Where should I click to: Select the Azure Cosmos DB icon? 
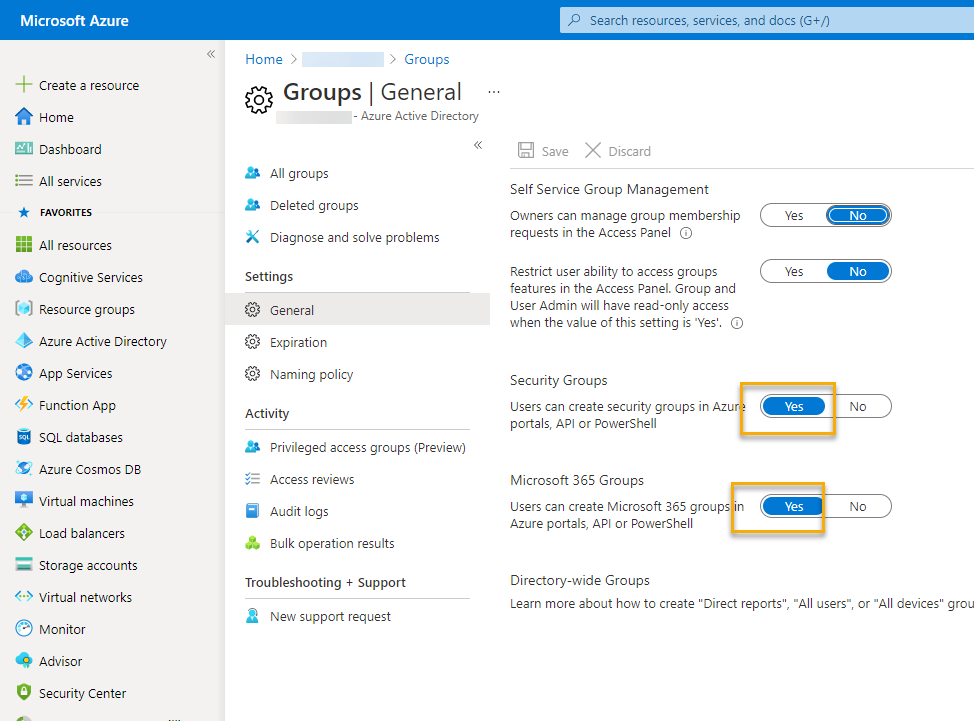(x=24, y=469)
